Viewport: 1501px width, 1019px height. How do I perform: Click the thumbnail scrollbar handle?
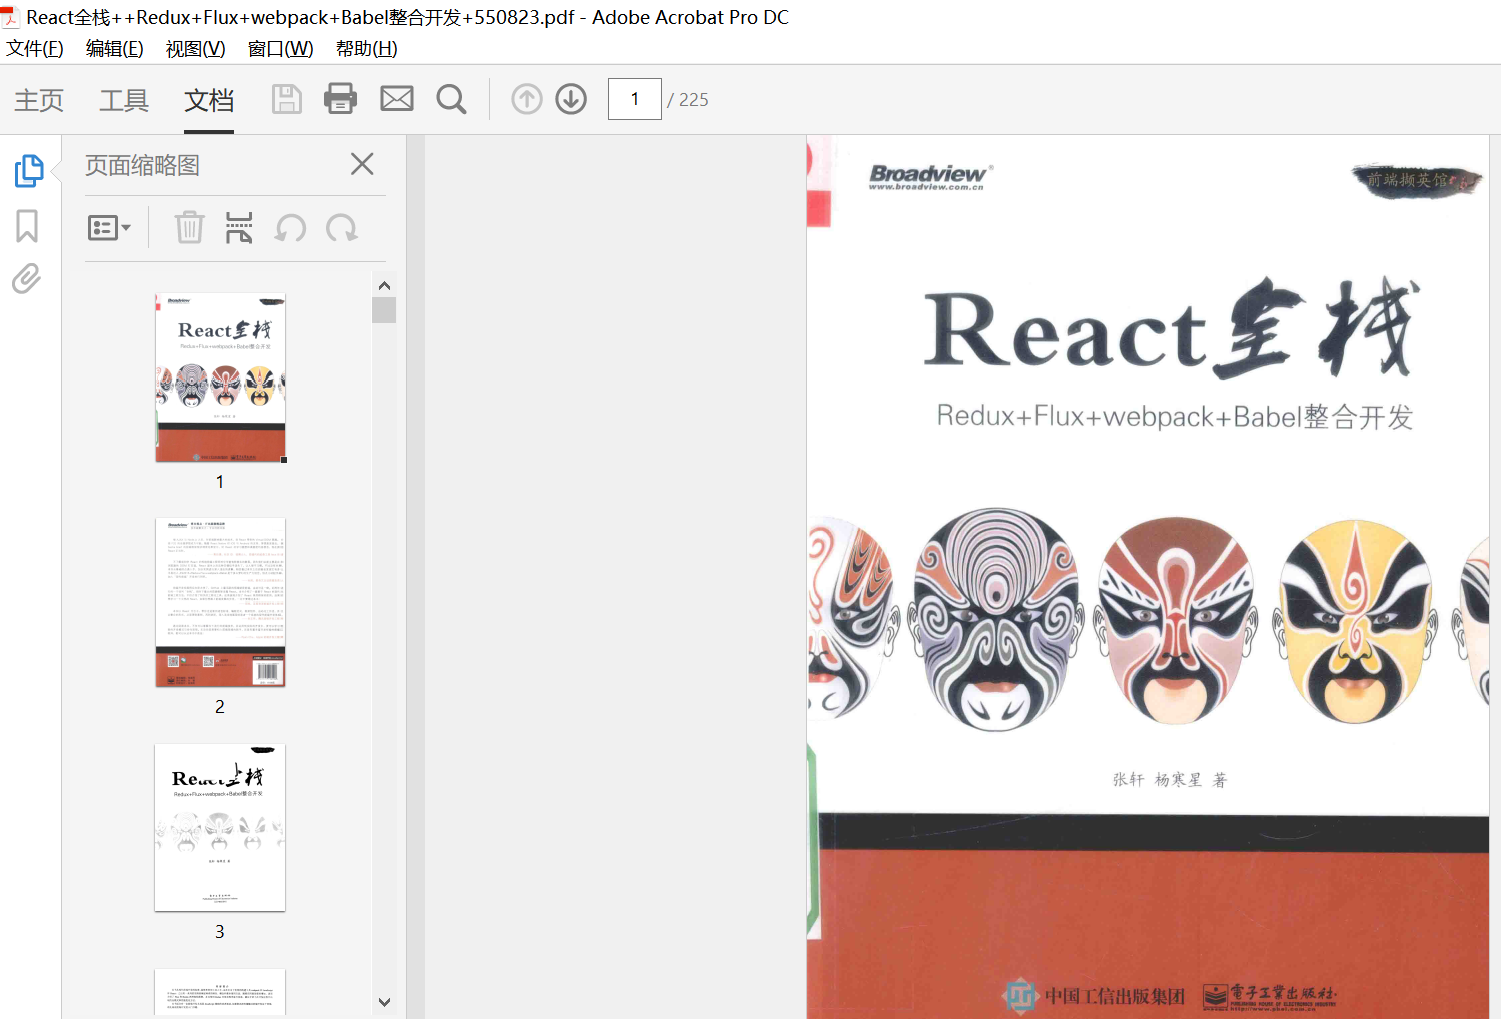point(384,310)
